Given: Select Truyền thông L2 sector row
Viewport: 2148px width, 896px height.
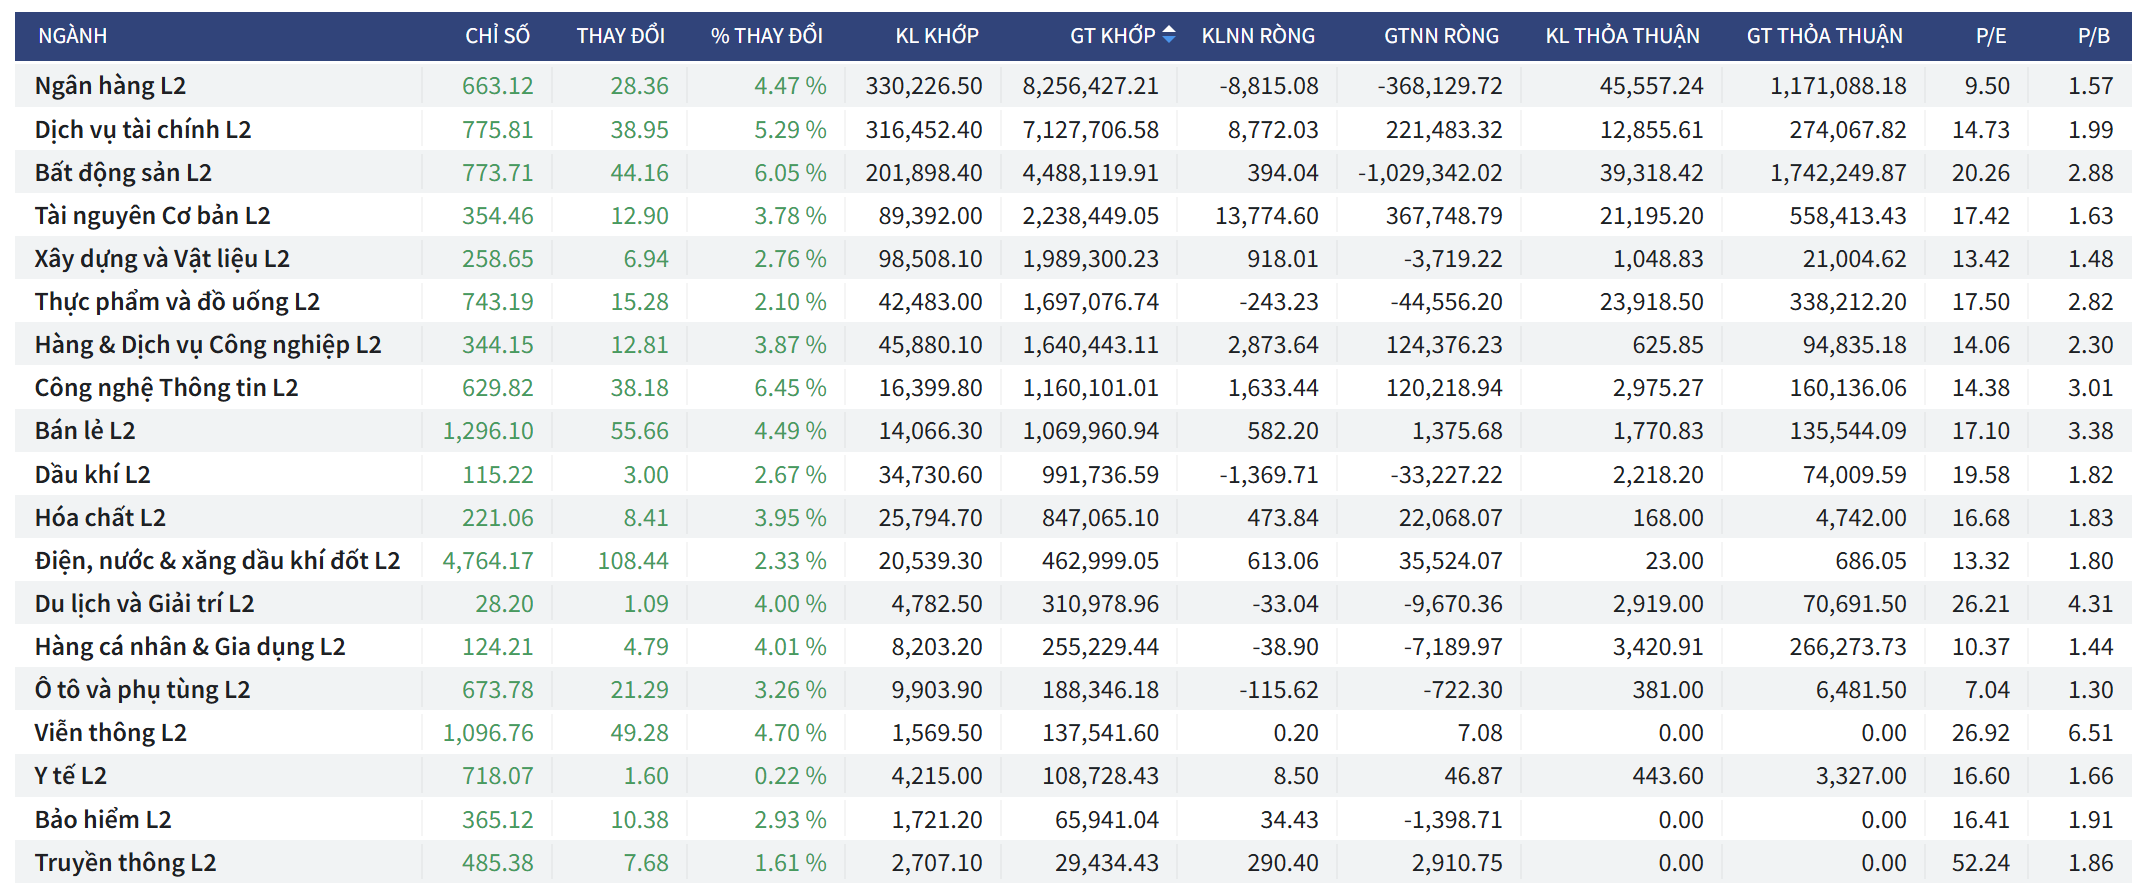Looking at the screenshot, I should [x=125, y=863].
